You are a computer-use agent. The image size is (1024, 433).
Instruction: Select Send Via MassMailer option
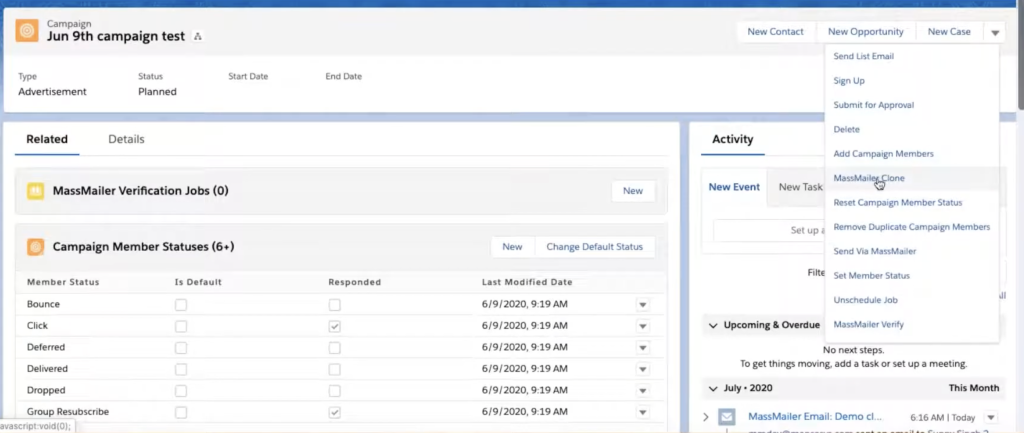[874, 251]
